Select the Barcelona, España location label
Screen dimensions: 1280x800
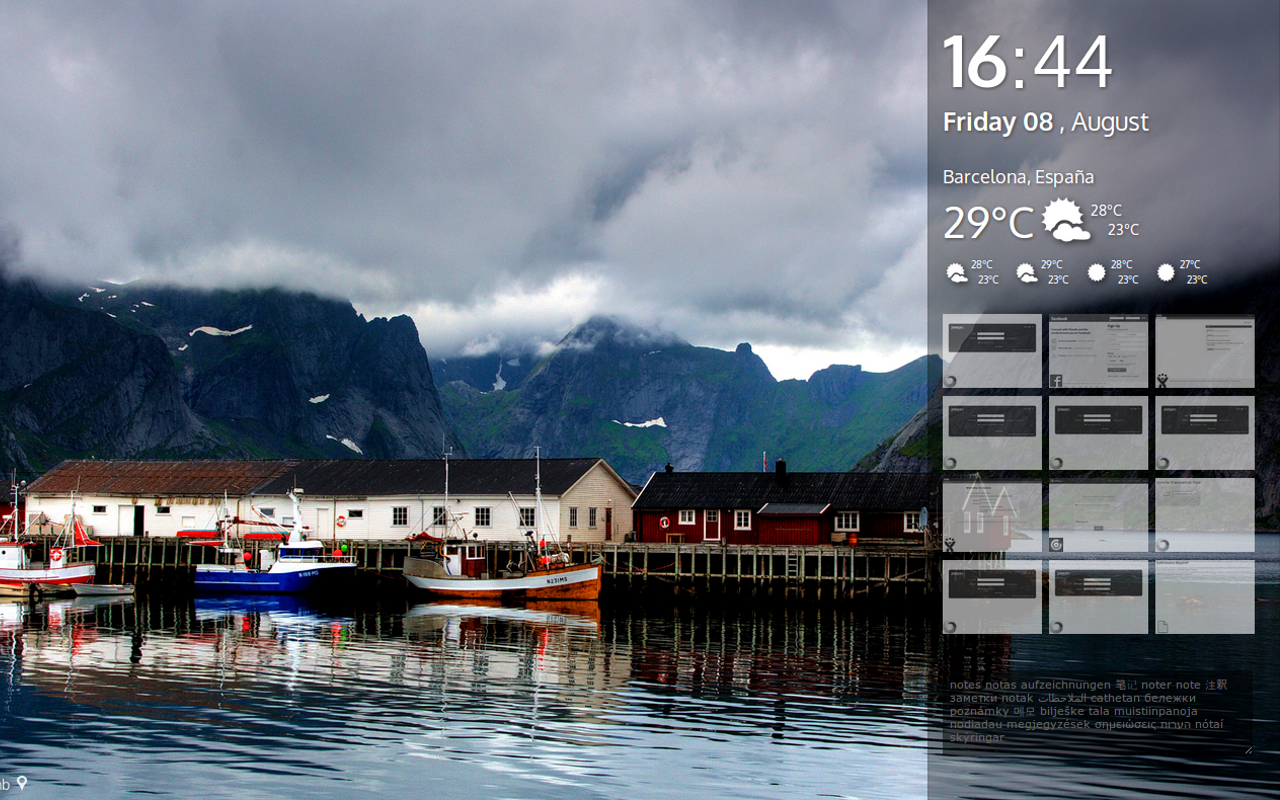point(1019,176)
